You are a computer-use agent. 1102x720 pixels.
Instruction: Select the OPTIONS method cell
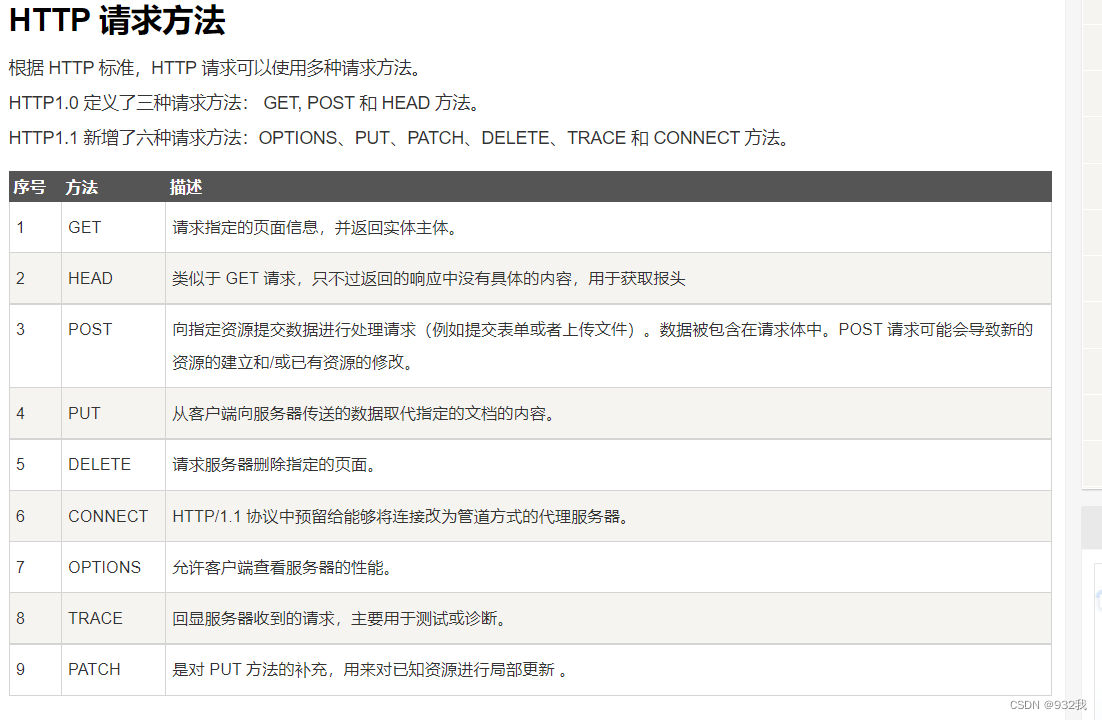[x=104, y=567]
